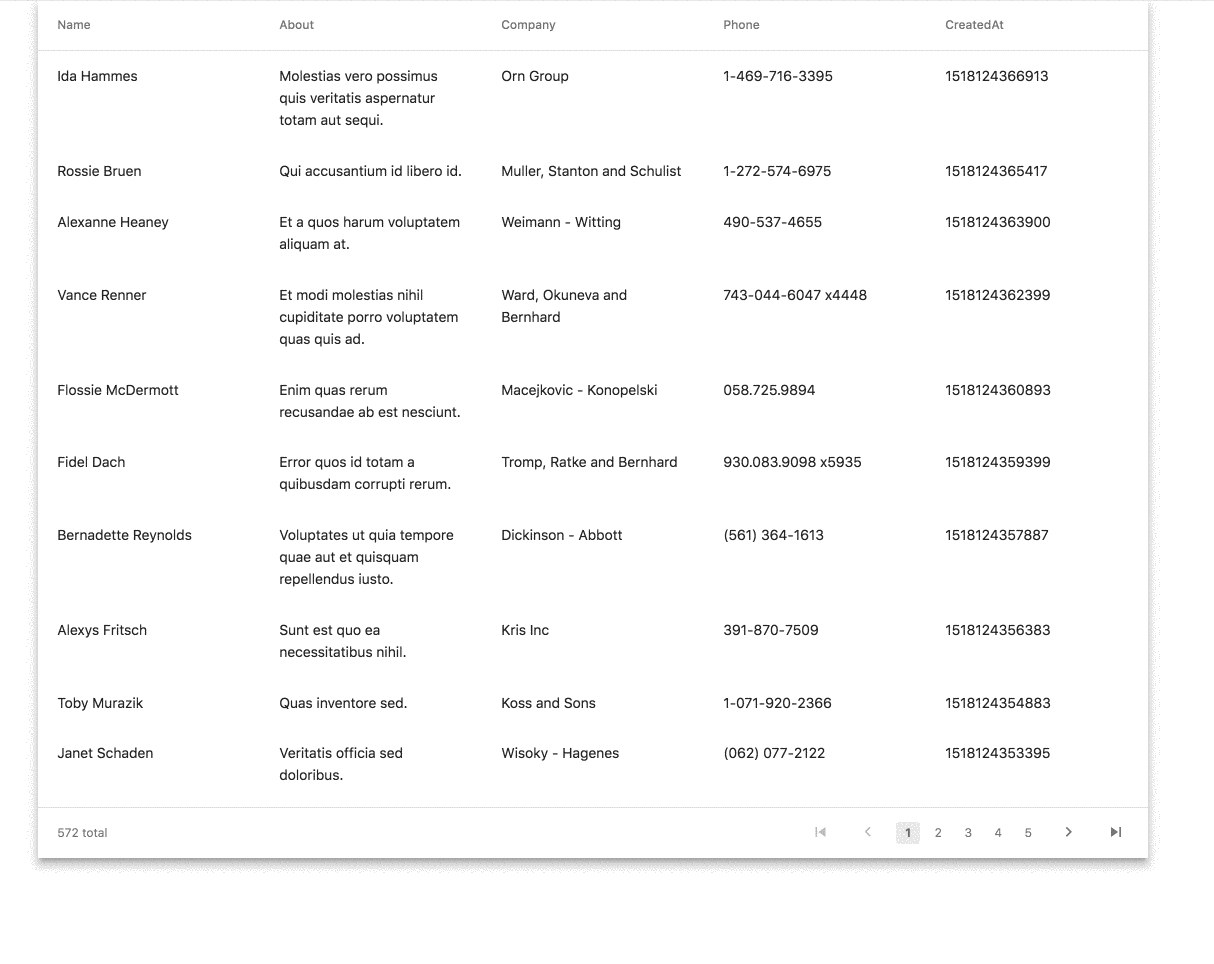Select the name Rossie Bruen
This screenshot has height=964, width=1214.
pyautogui.click(x=99, y=171)
